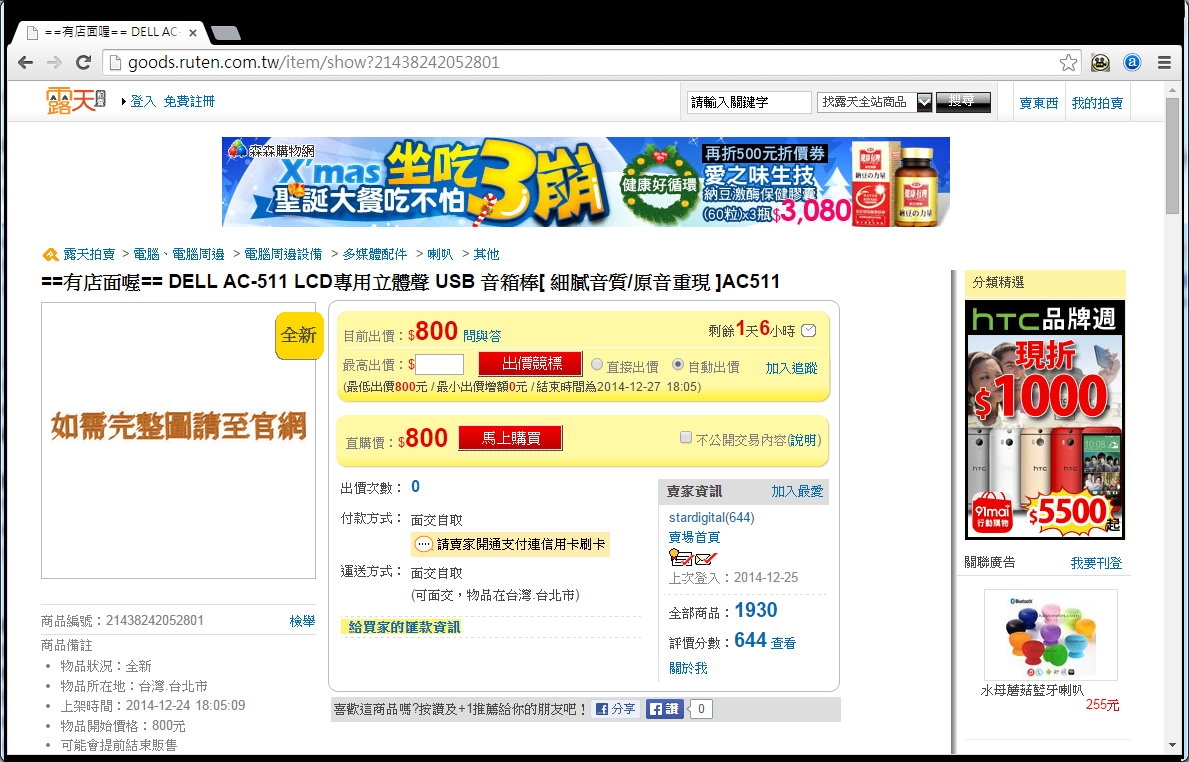The width and height of the screenshot is (1189, 762).
Task: Go back with the browser back arrow
Action: click(x=25, y=62)
